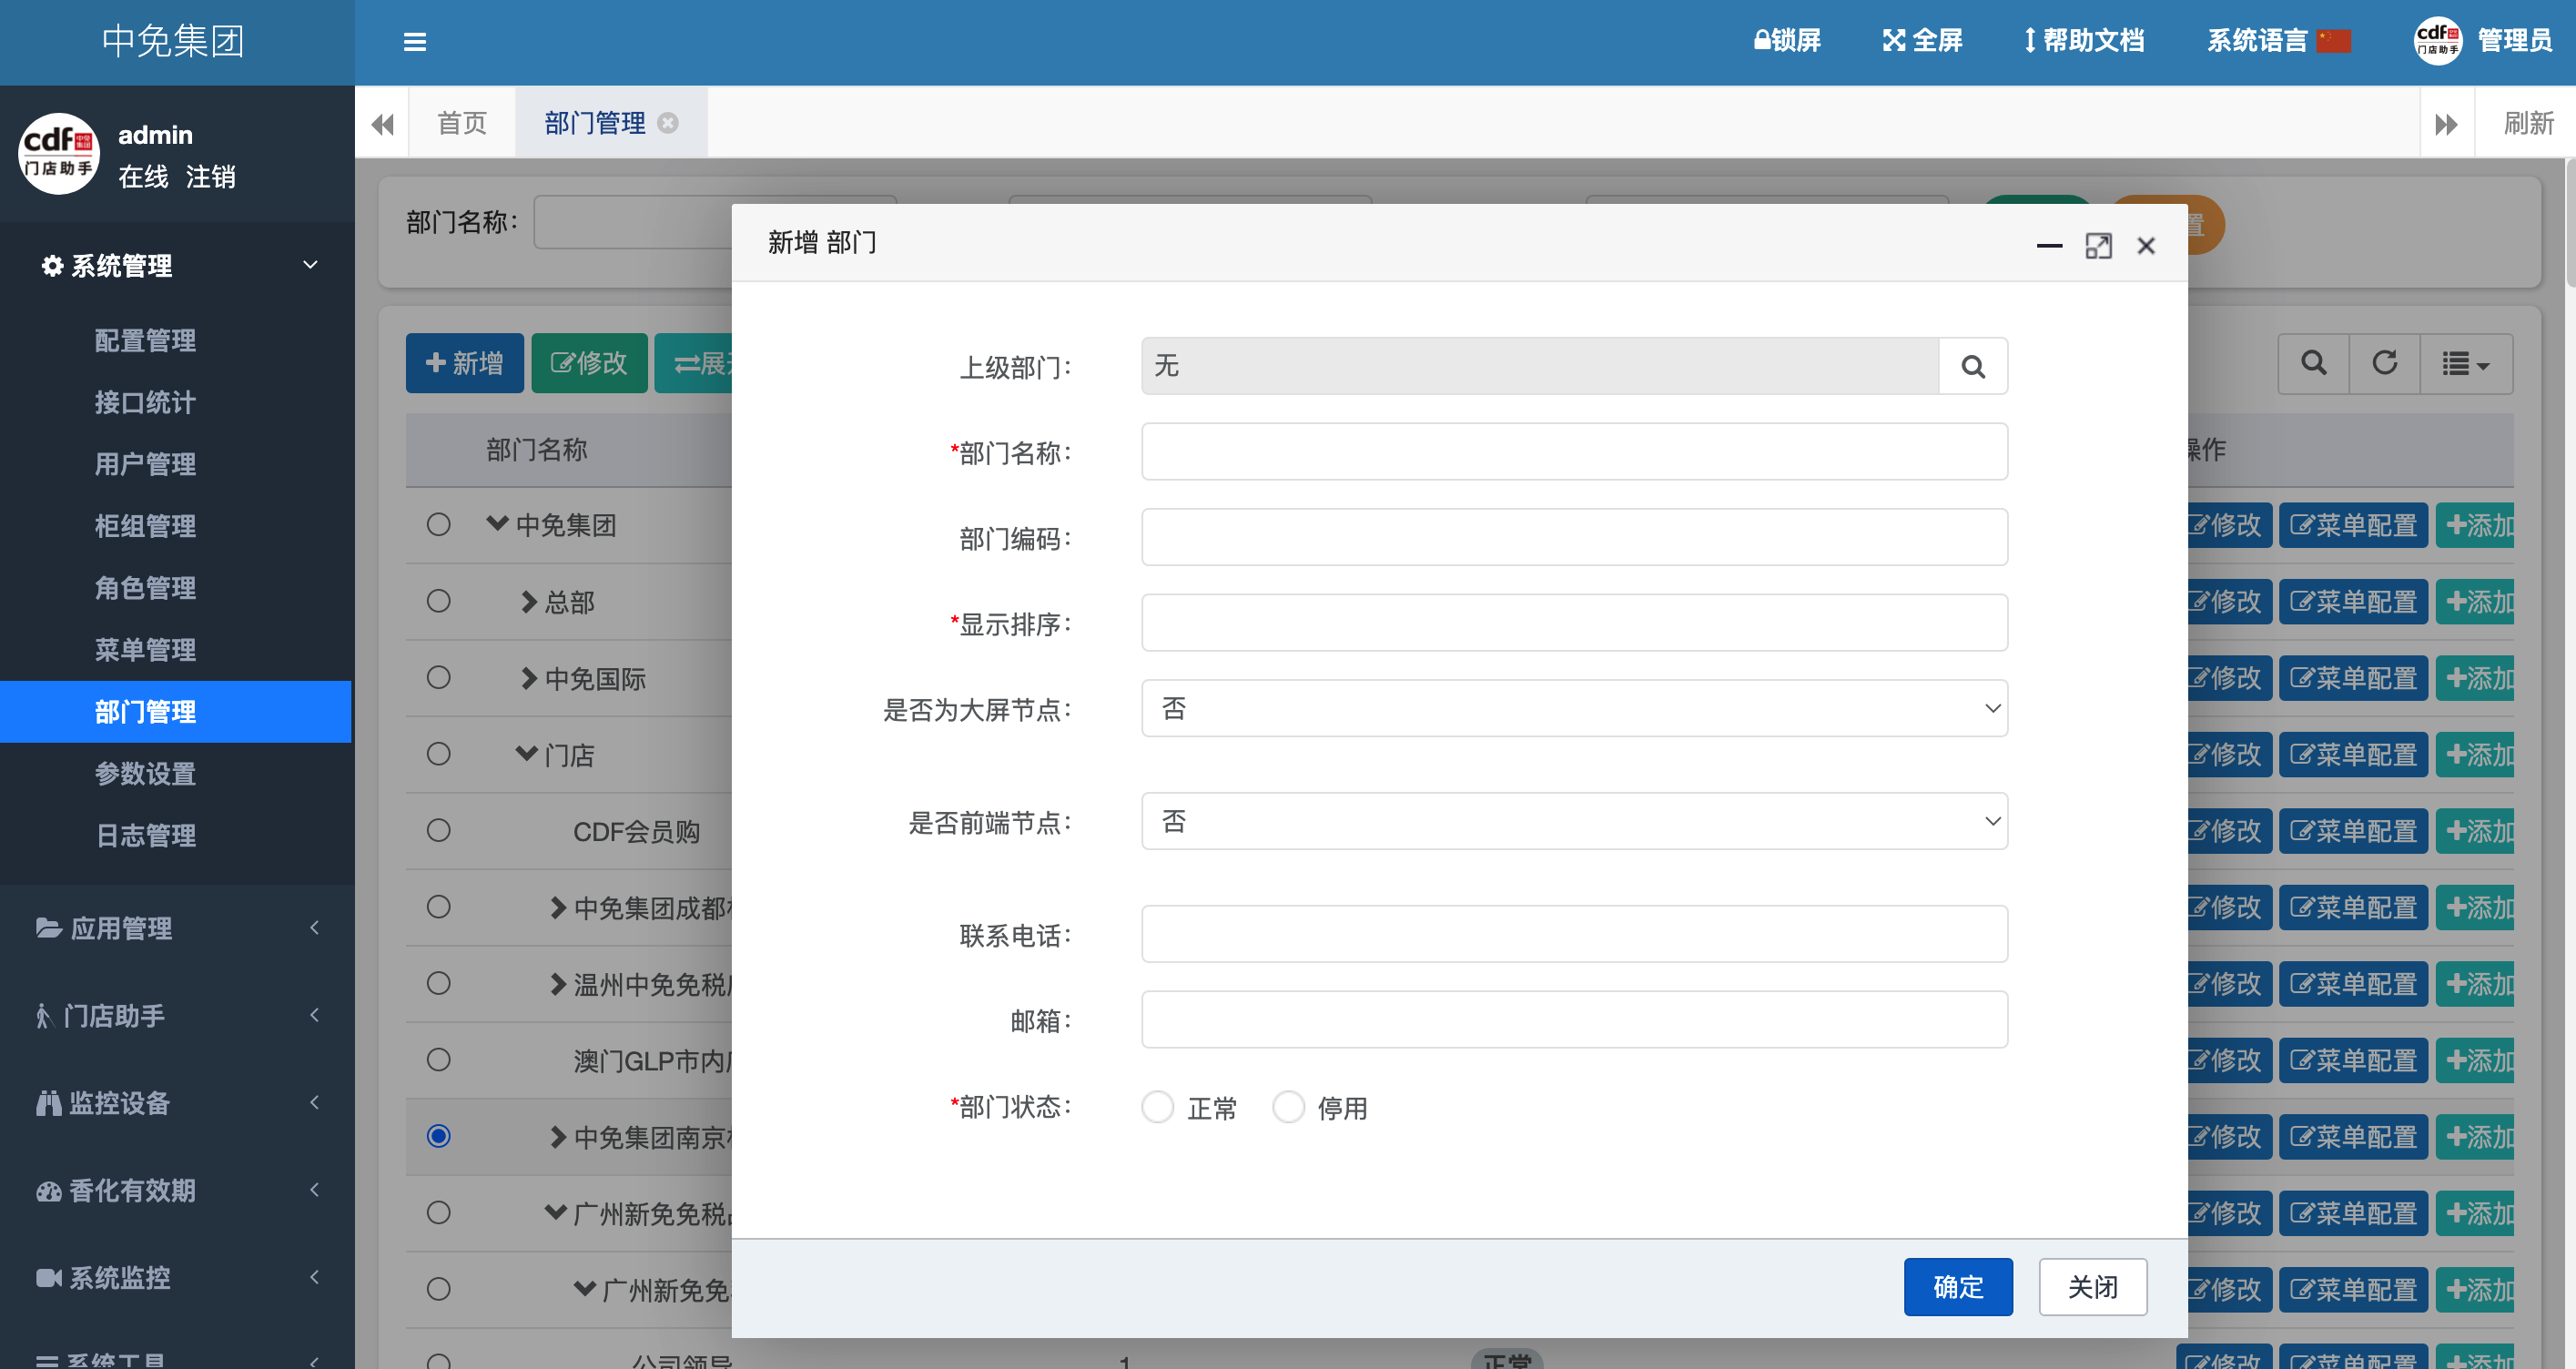The image size is (2576, 1369).
Task: Select the radio button for 中免集团 row
Action: [438, 524]
